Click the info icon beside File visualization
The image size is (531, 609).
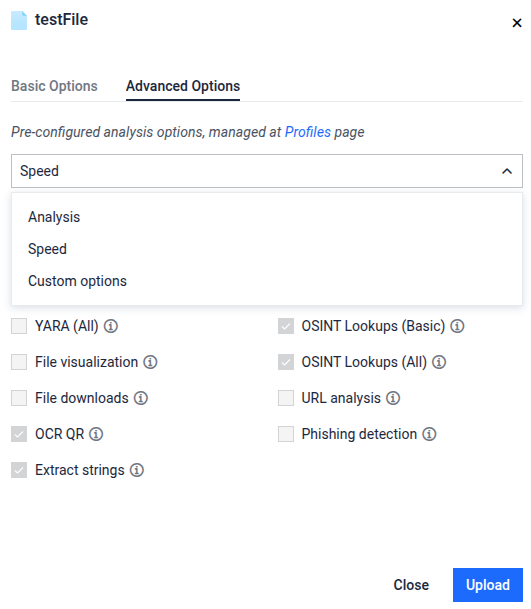(x=150, y=362)
